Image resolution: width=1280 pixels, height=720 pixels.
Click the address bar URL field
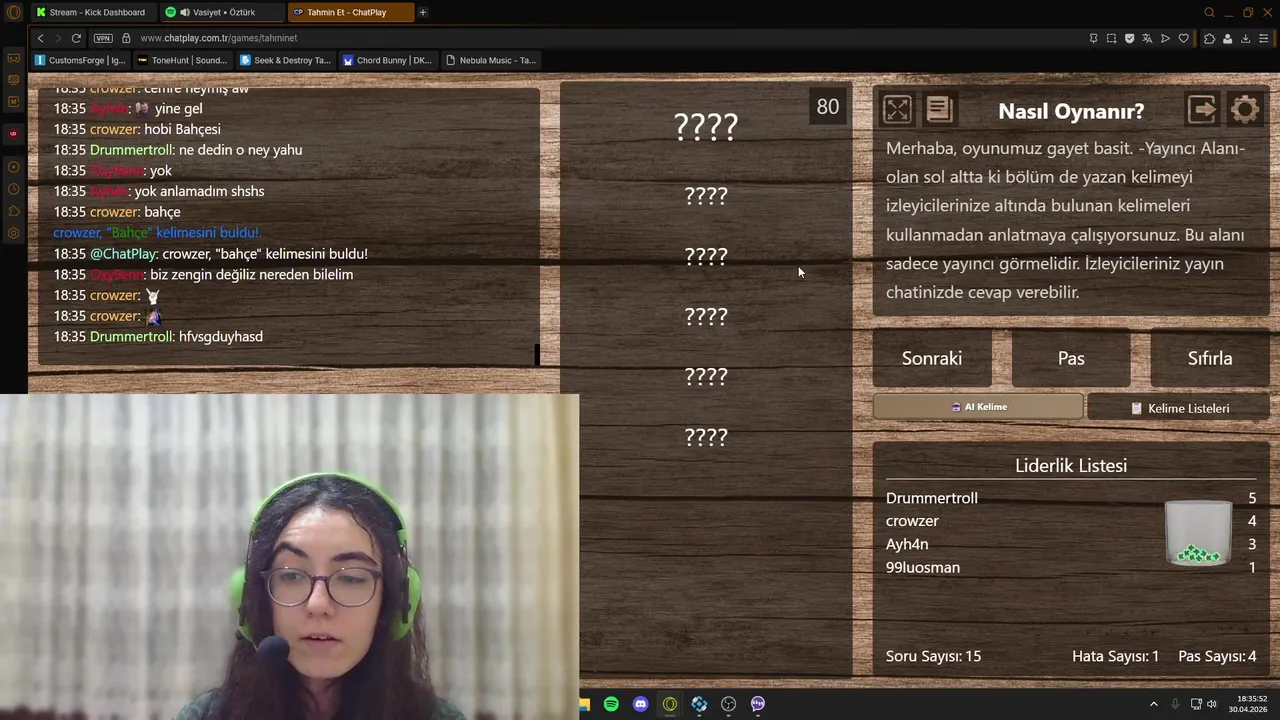(x=600, y=38)
